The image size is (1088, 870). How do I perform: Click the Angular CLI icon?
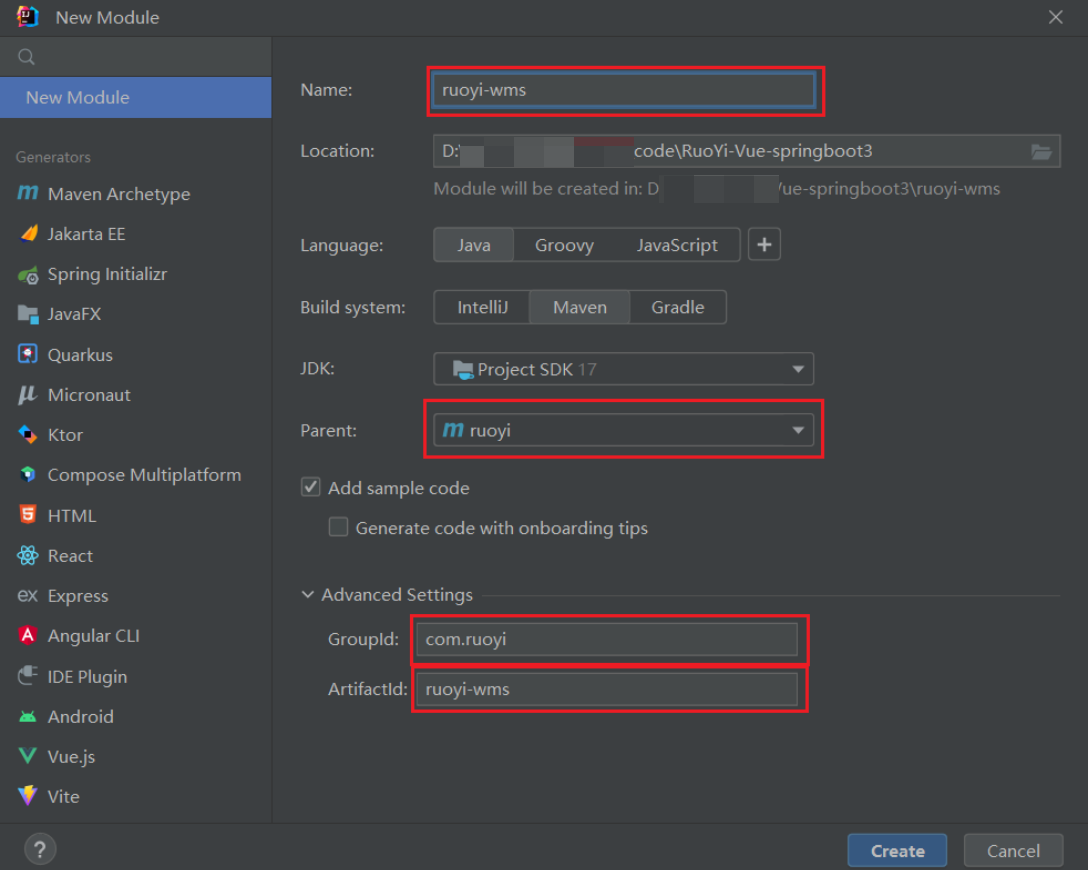tap(28, 636)
